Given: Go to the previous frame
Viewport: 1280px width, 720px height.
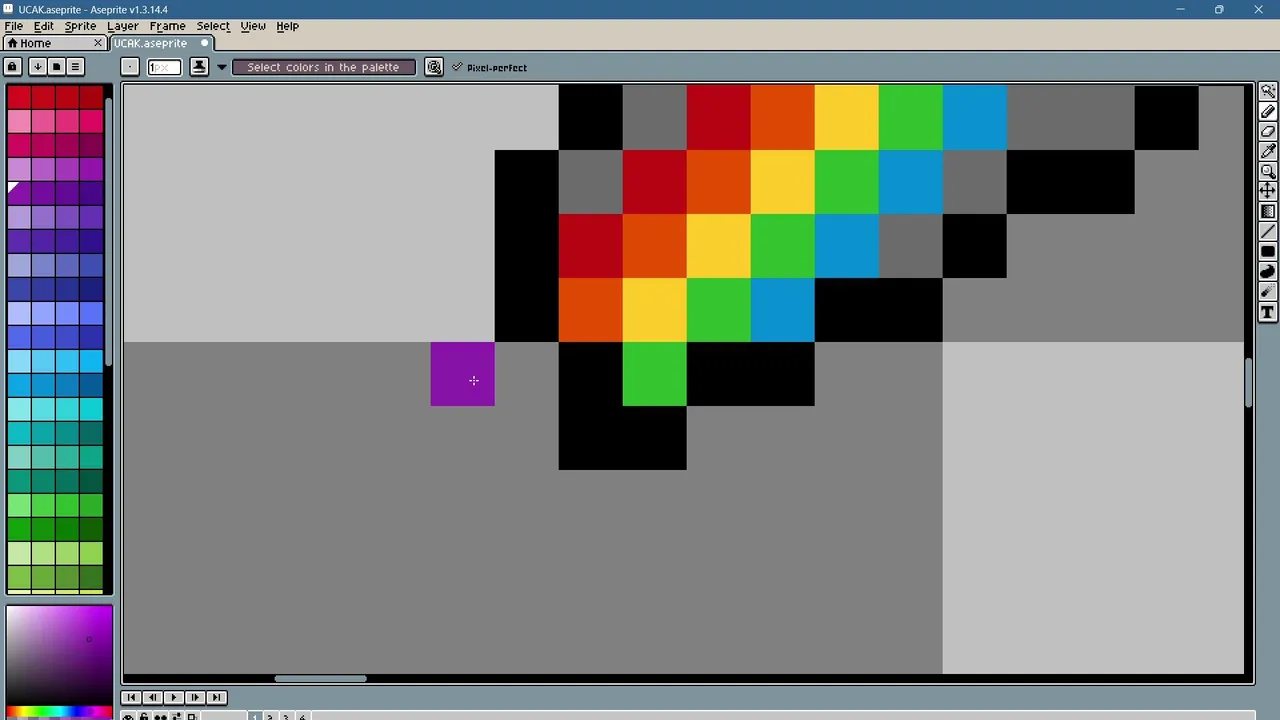Looking at the screenshot, I should pyautogui.click(x=152, y=697).
